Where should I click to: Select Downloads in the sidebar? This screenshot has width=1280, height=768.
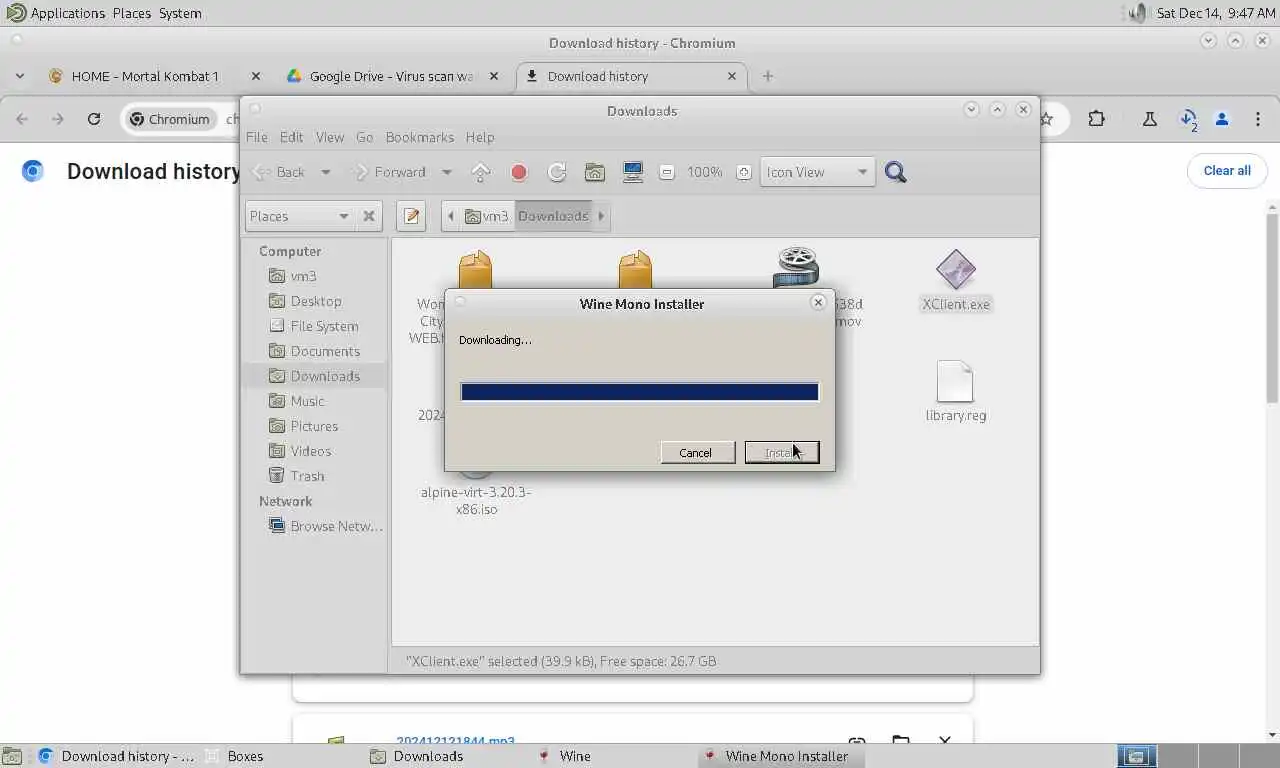tap(315, 376)
